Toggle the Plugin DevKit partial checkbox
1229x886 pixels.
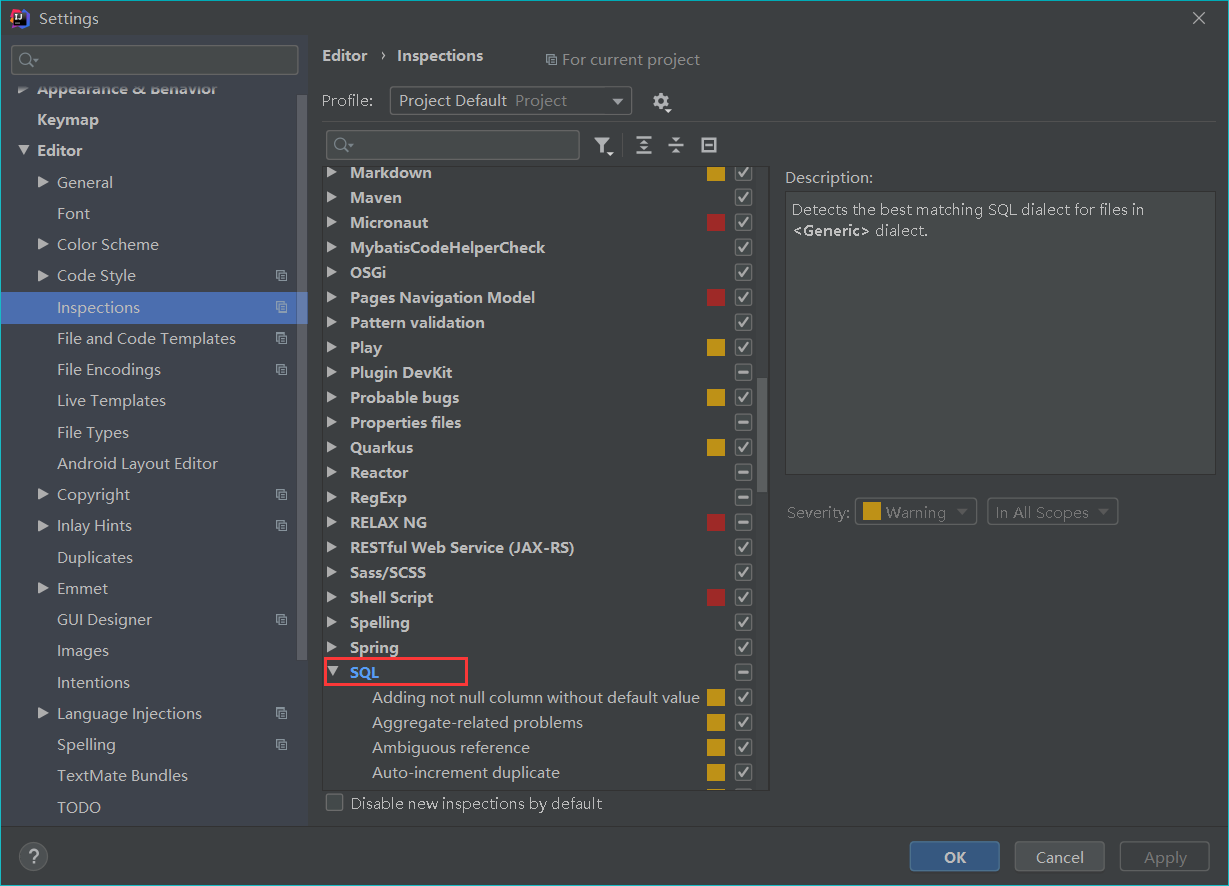pos(743,373)
